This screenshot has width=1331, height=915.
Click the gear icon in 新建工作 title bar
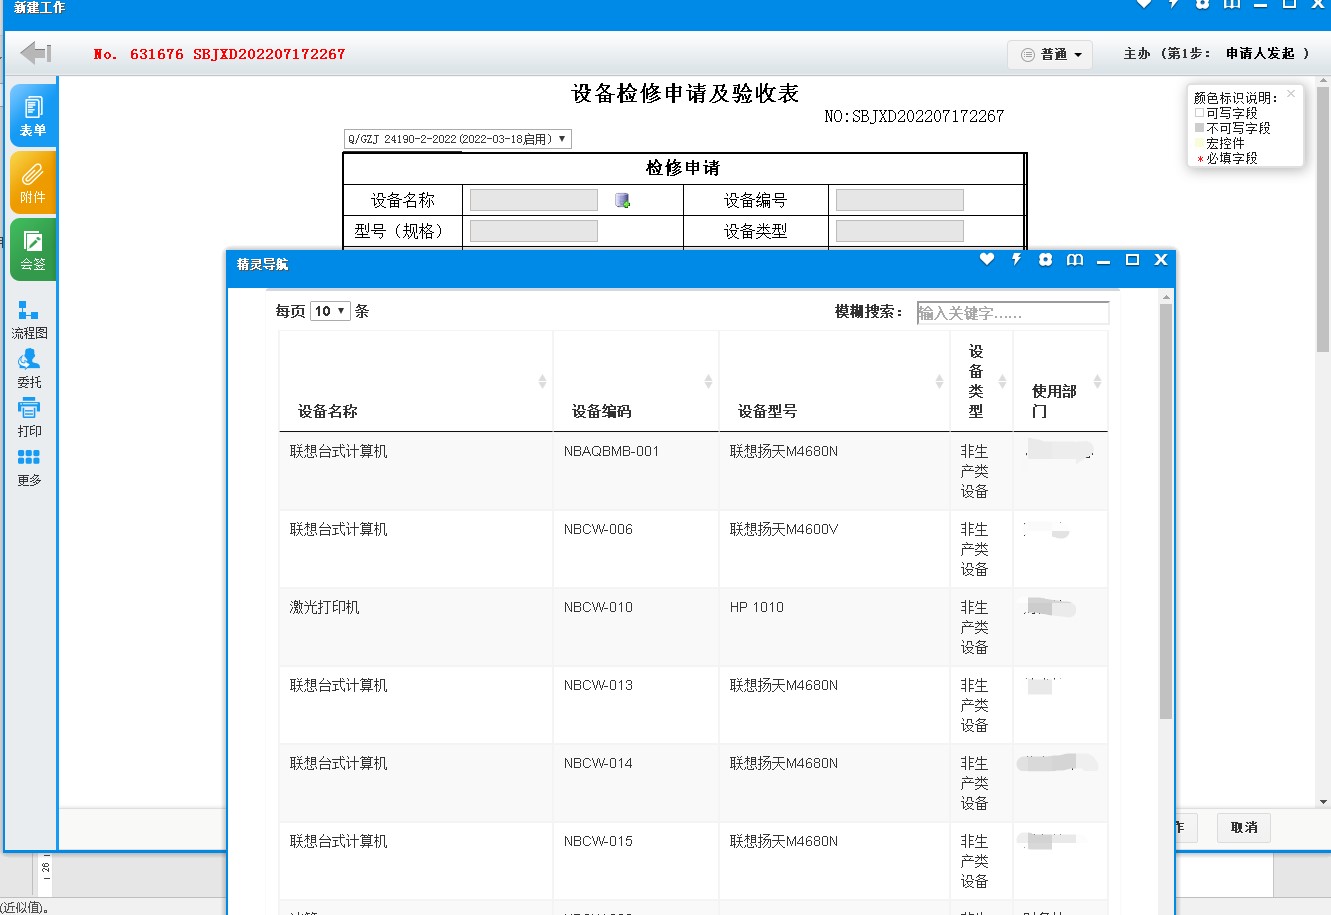click(1203, 3)
